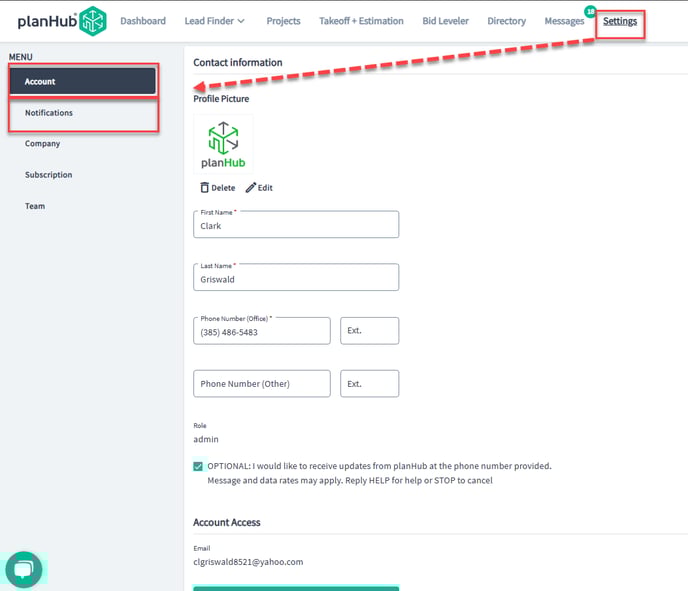The image size is (688, 591).
Task: Open the chat support bubble icon
Action: click(23, 570)
